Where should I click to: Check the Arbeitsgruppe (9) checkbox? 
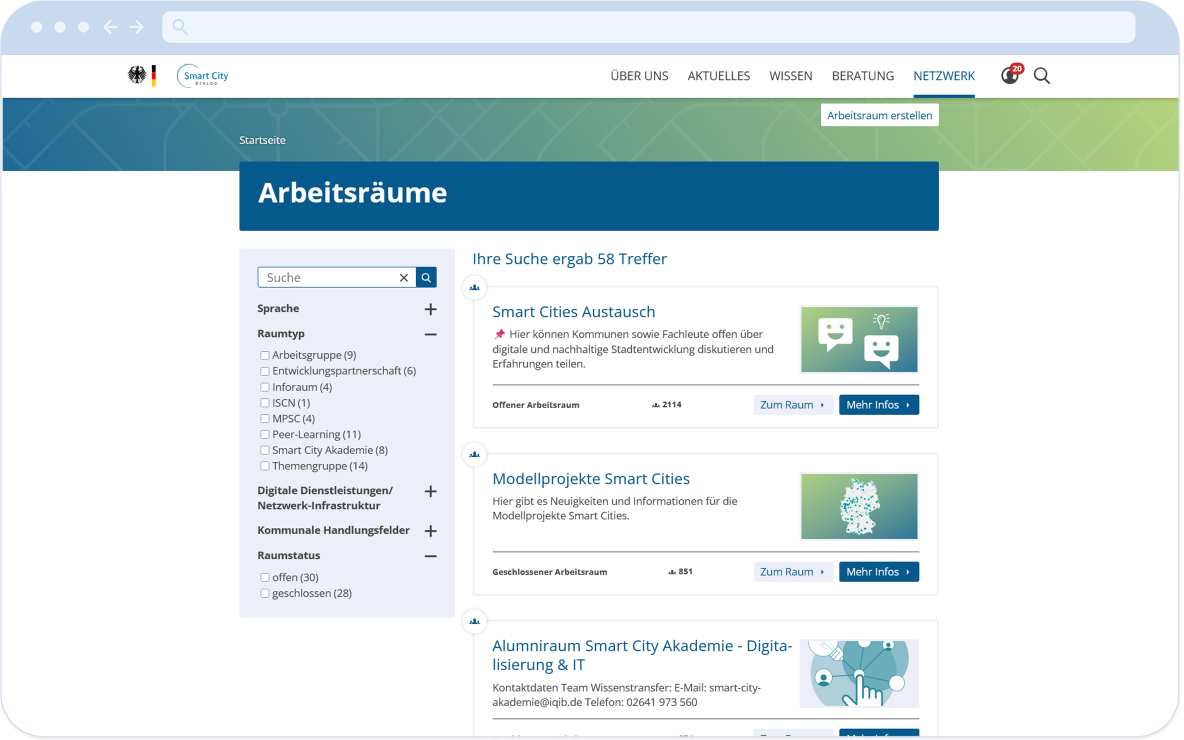click(265, 356)
